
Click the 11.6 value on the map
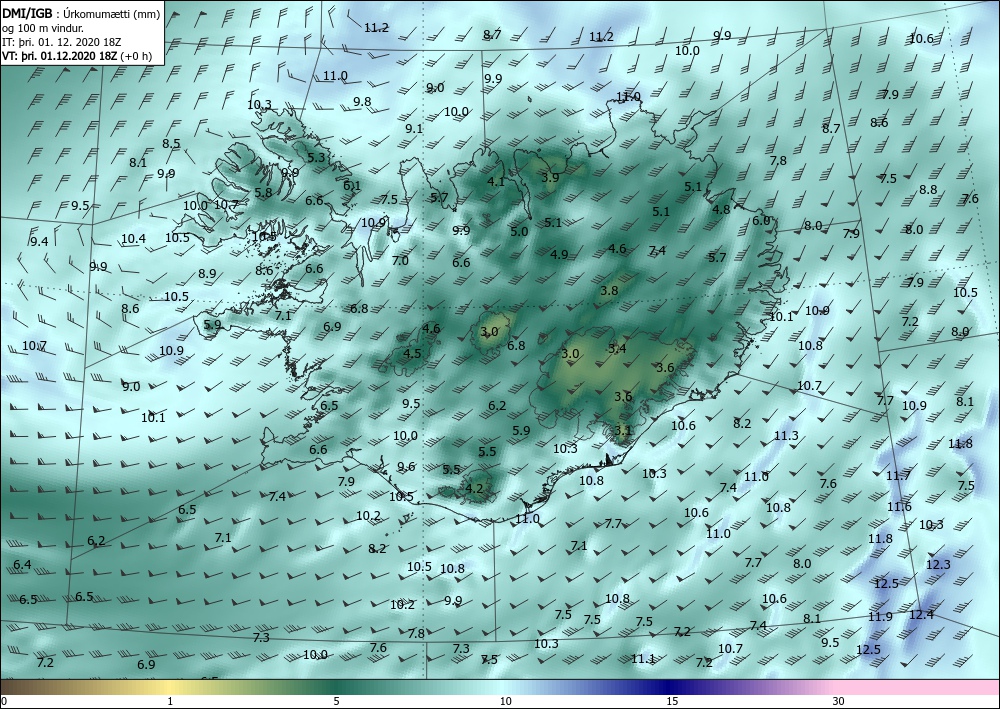pos(899,507)
